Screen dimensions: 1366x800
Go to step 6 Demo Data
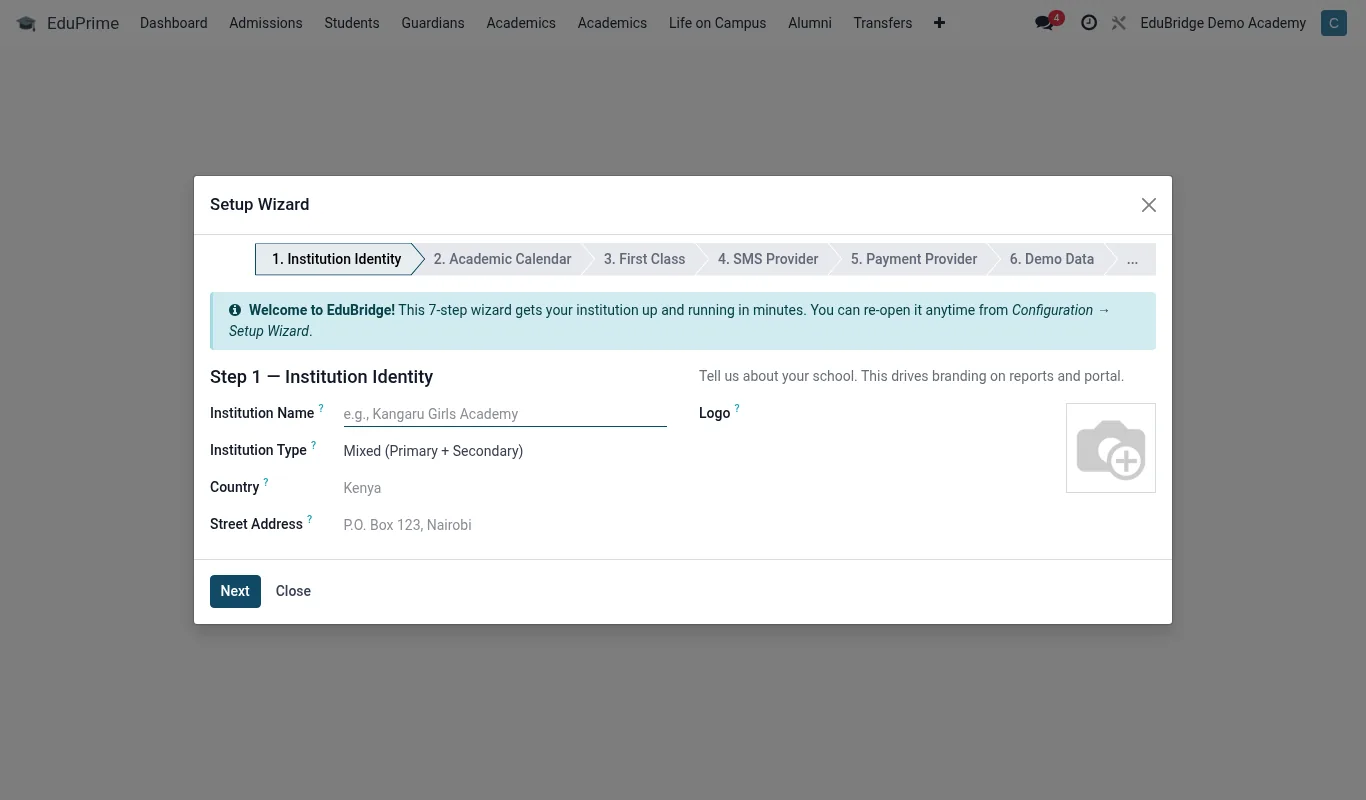[1052, 259]
